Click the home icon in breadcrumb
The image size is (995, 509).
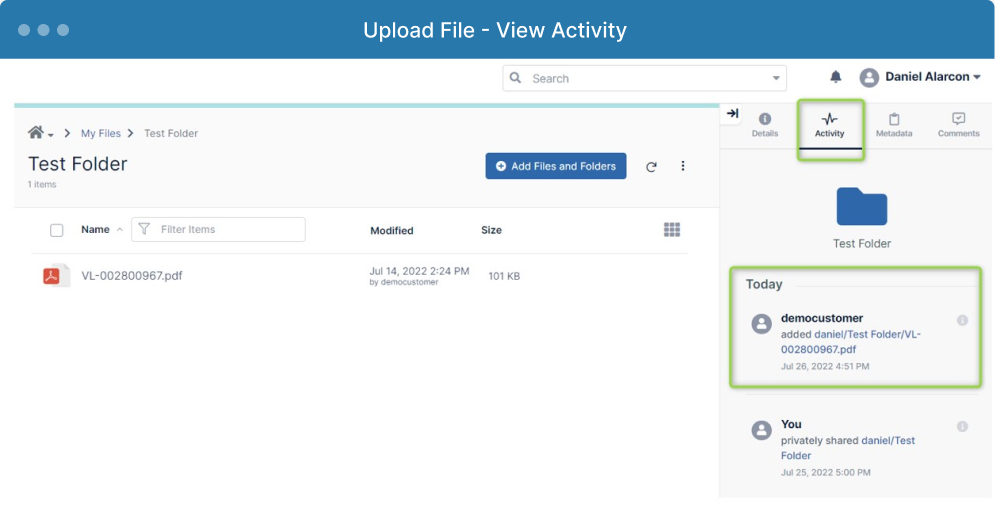(36, 132)
